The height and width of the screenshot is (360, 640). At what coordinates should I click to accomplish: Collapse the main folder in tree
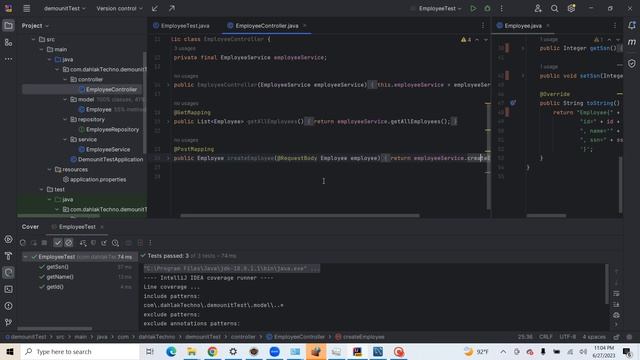pos(42,49)
